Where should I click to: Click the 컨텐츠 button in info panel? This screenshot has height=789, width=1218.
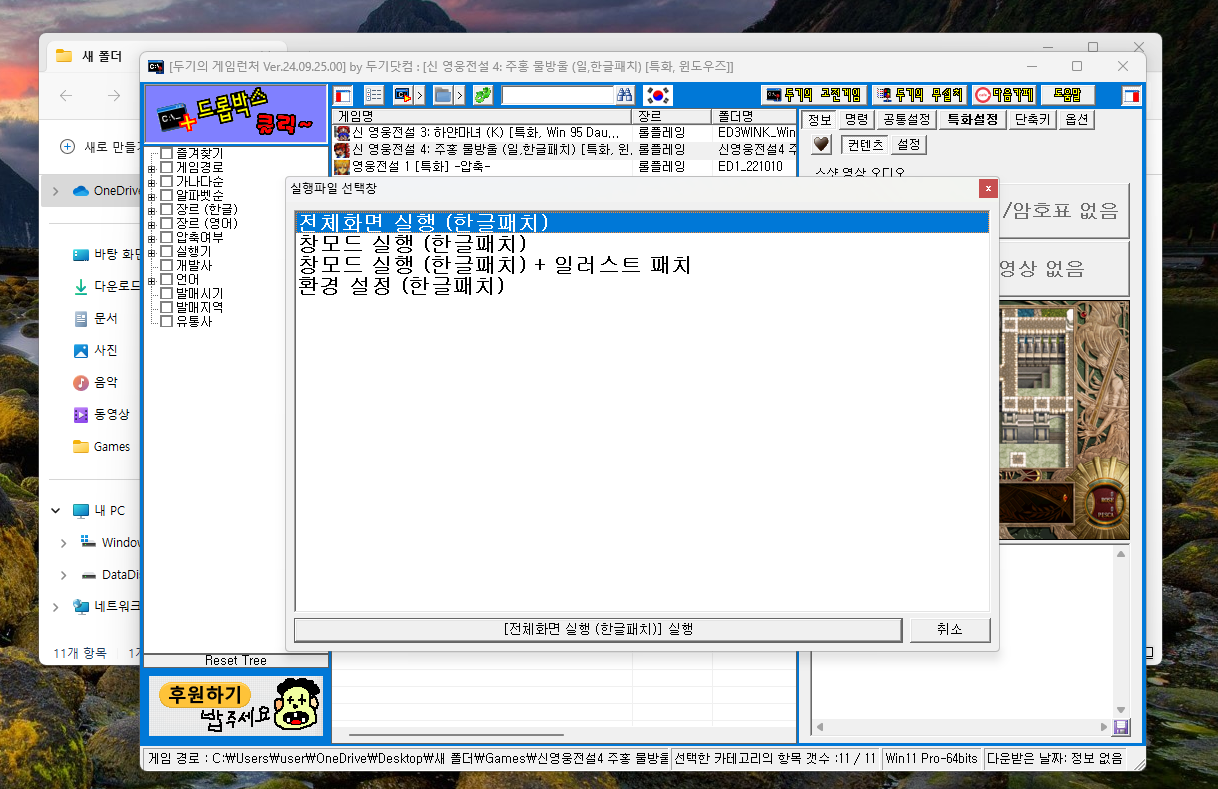[x=864, y=145]
